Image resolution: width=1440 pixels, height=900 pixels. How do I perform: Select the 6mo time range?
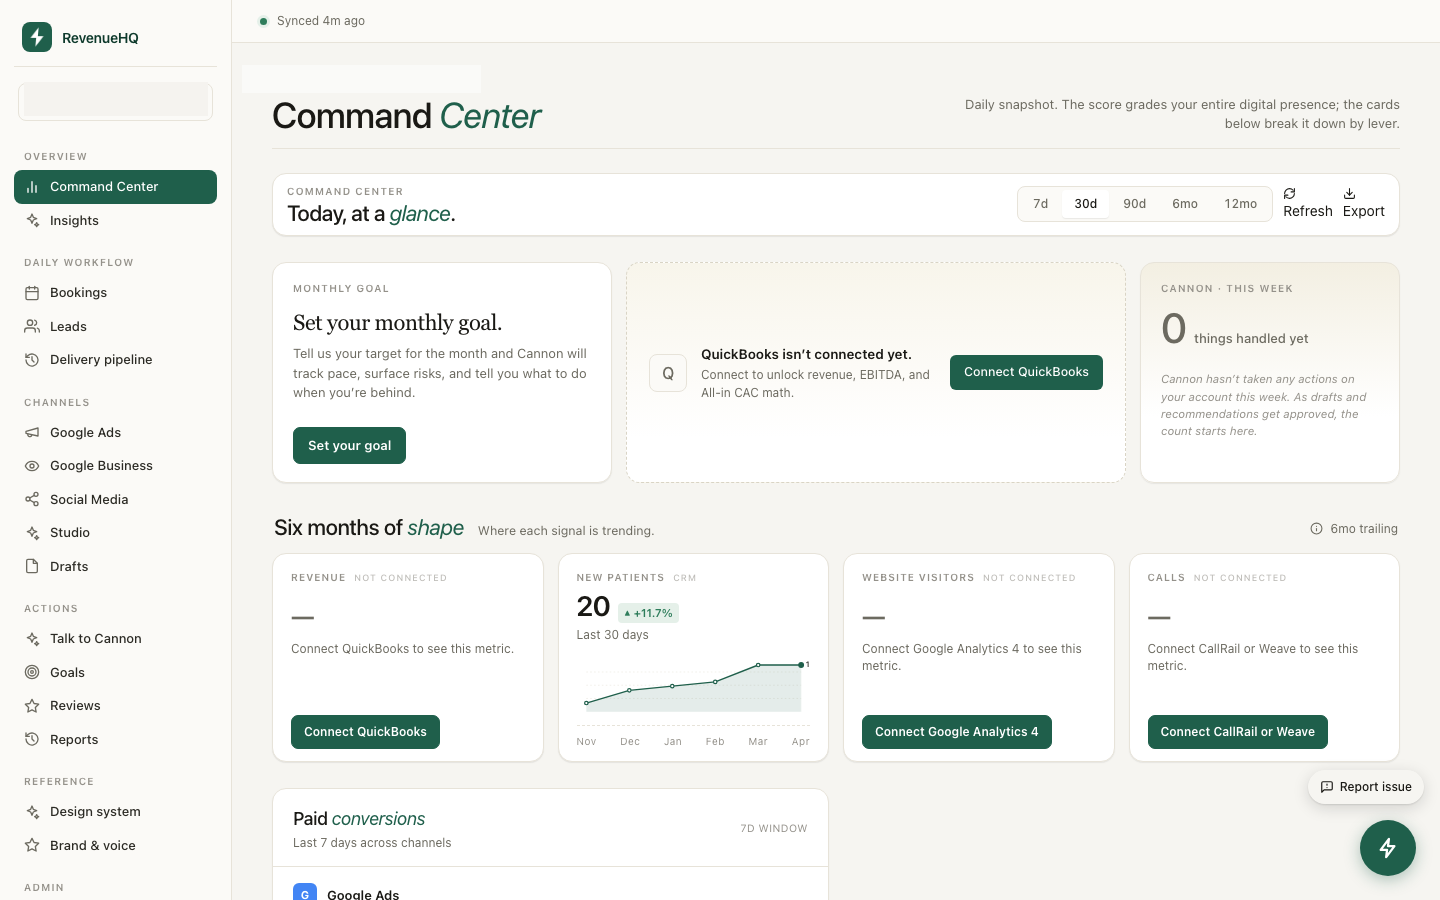point(1185,204)
